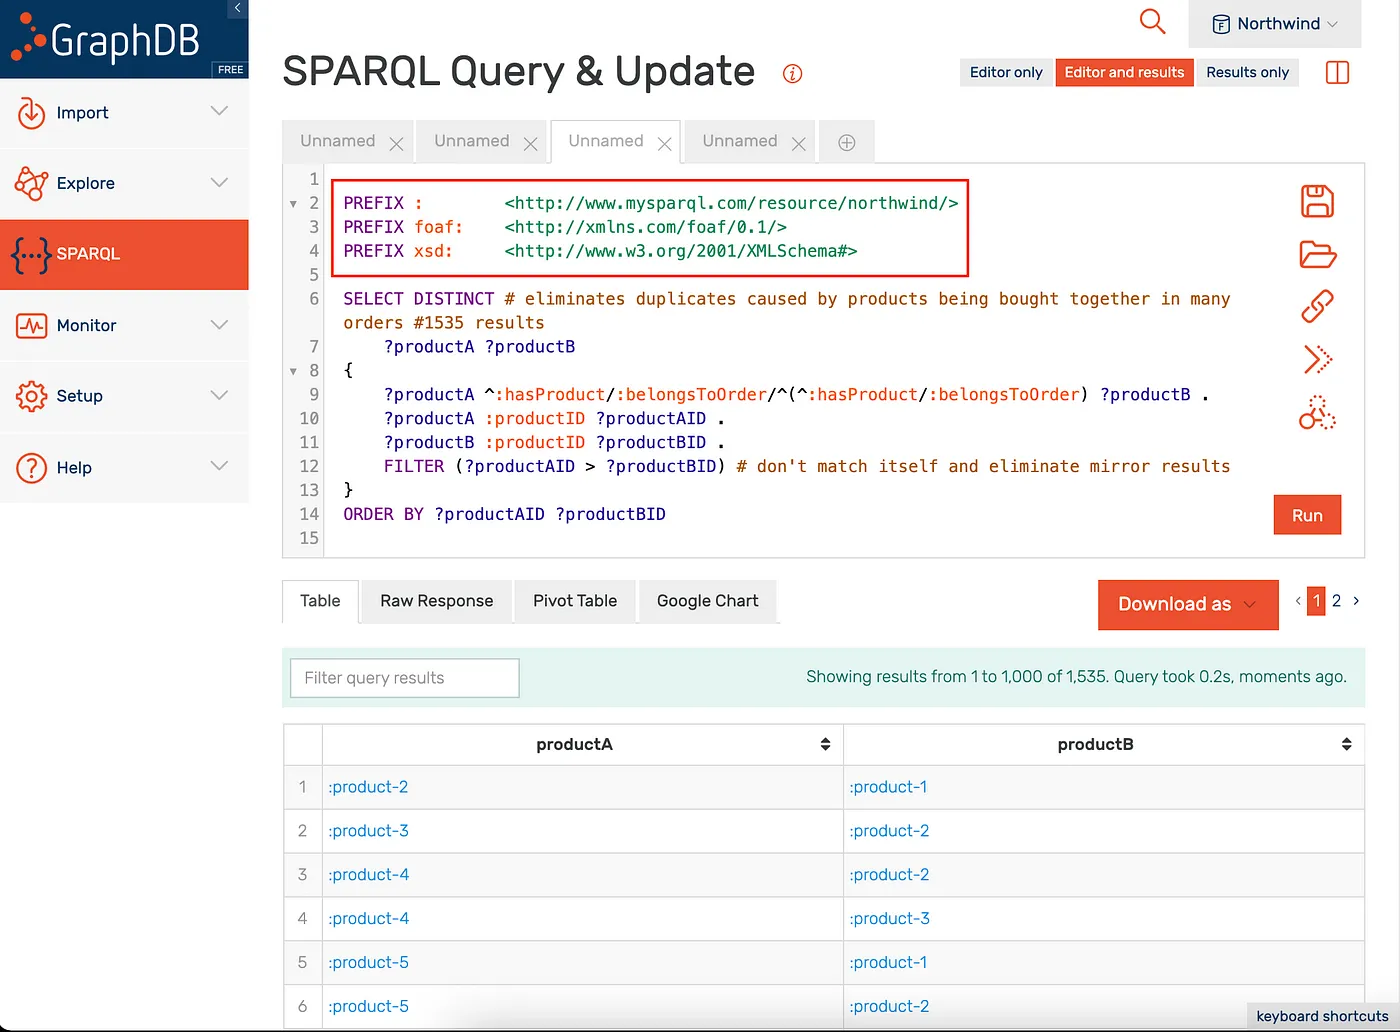Open :product-1 link in row 1
This screenshot has width=1400, height=1032.
point(888,787)
